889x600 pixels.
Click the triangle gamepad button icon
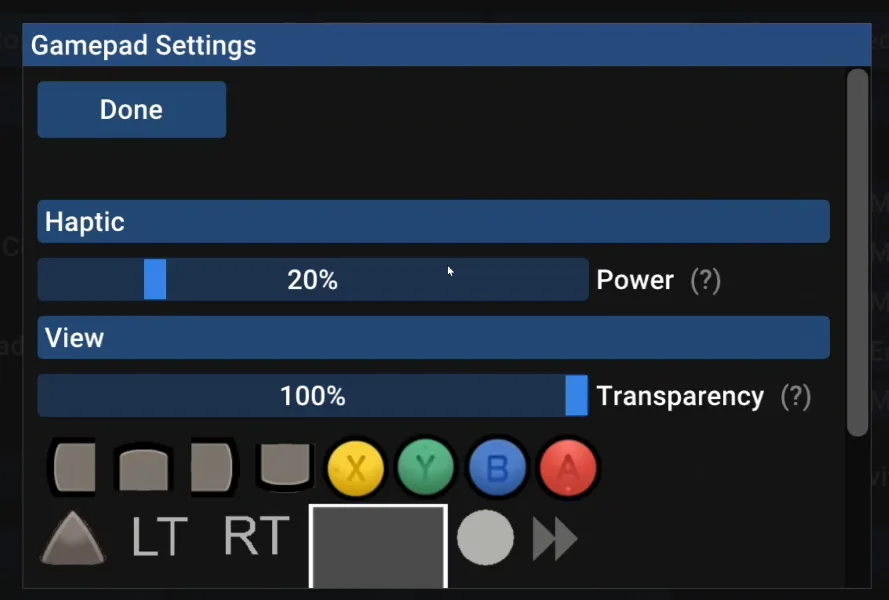point(71,537)
